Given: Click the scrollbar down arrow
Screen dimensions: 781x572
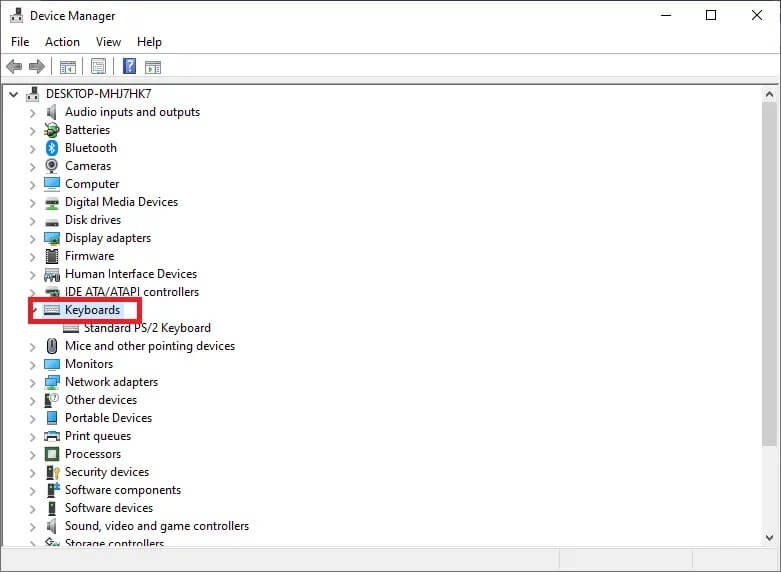Looking at the screenshot, I should tap(770, 538).
